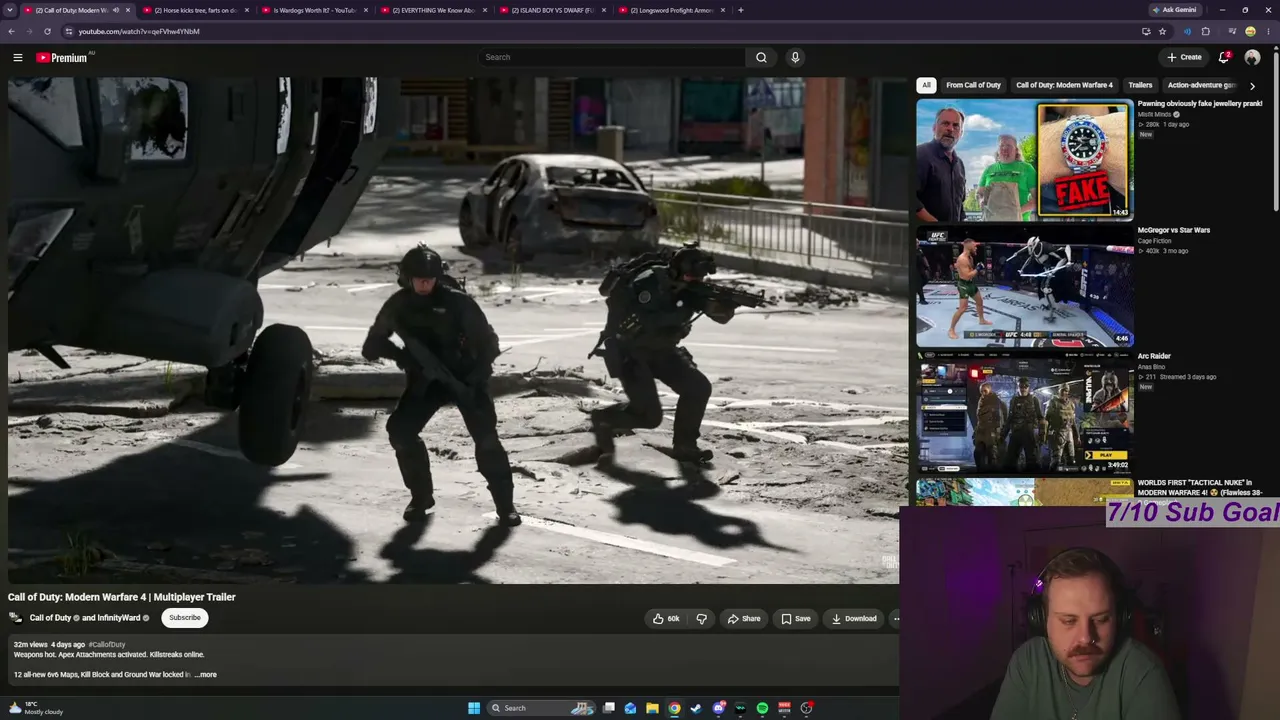Open Chrome from the taskbar
1280x720 pixels.
click(x=674, y=708)
